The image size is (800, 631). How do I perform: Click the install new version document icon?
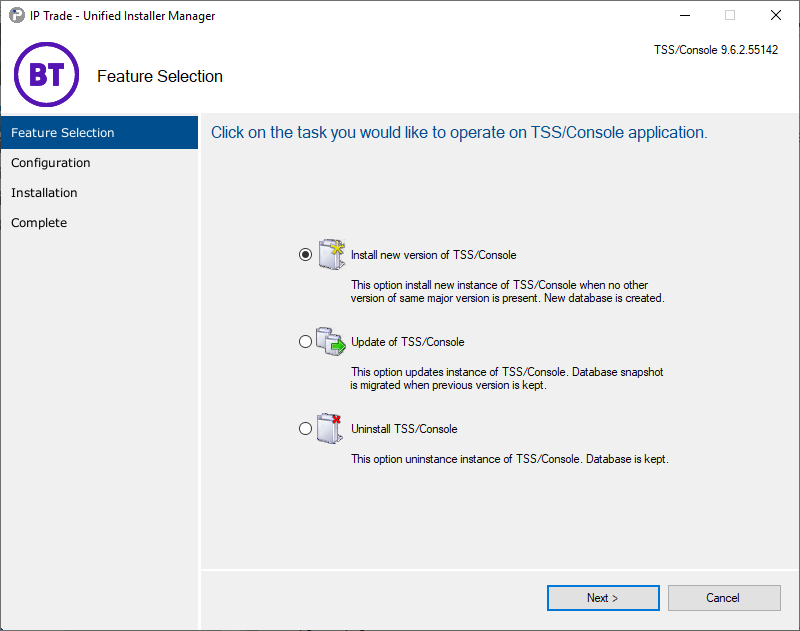(331, 254)
